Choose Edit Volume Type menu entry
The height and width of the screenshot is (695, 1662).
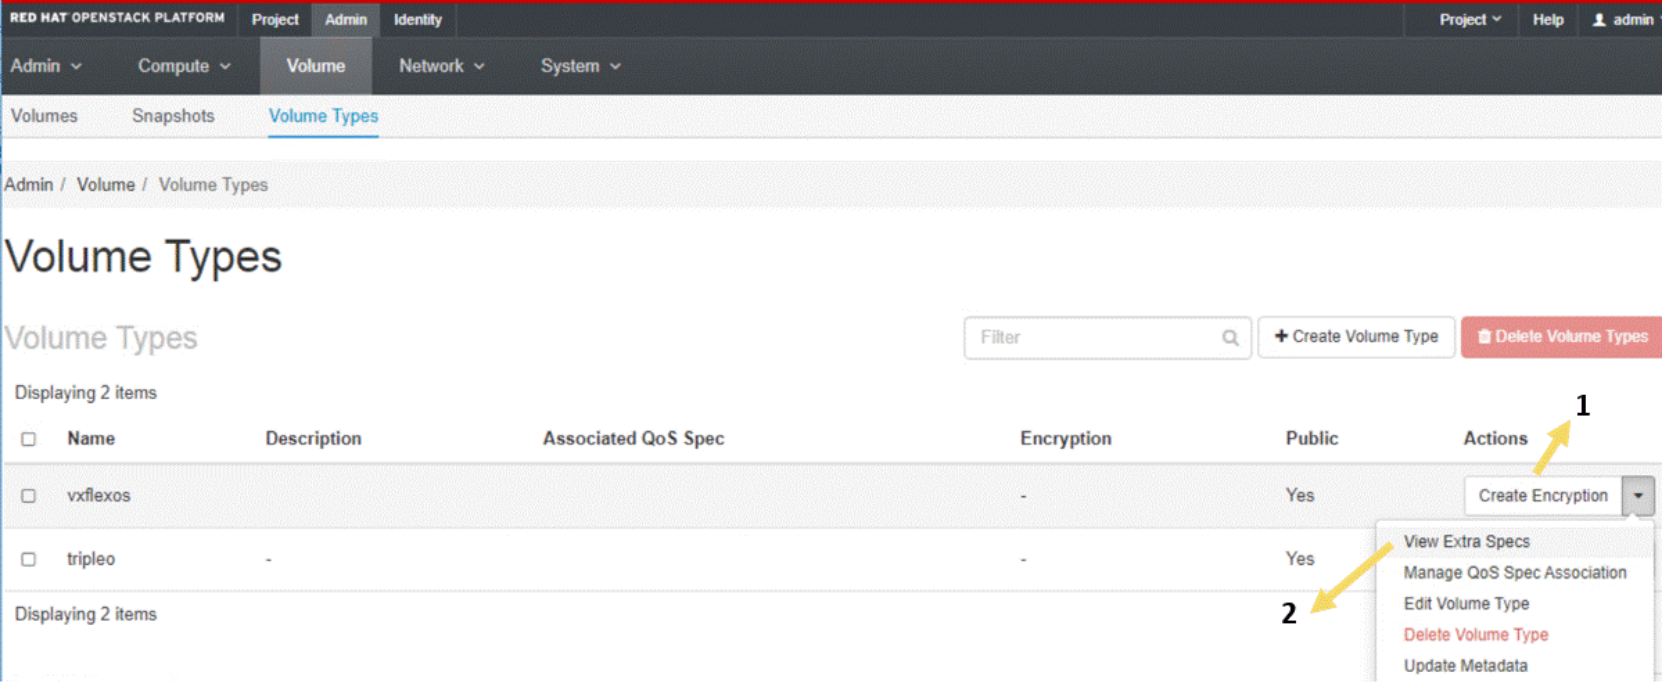(x=1466, y=604)
